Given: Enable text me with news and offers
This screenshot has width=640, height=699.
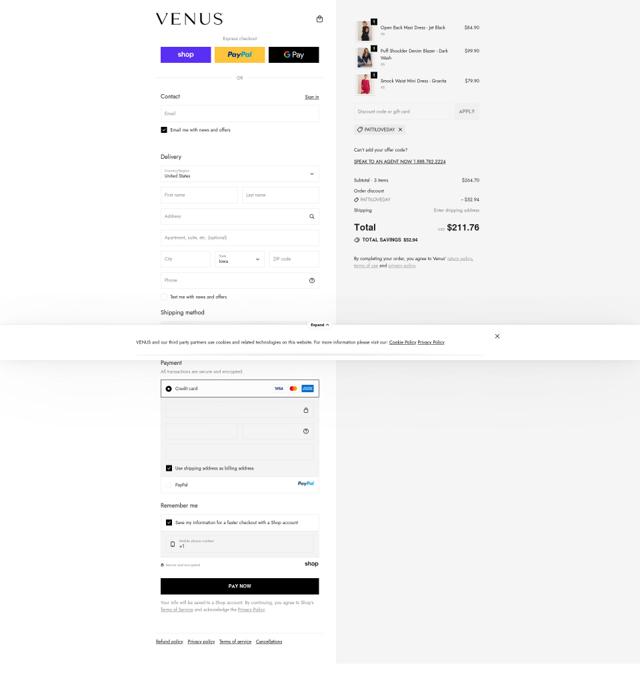Looking at the screenshot, I should click(164, 296).
